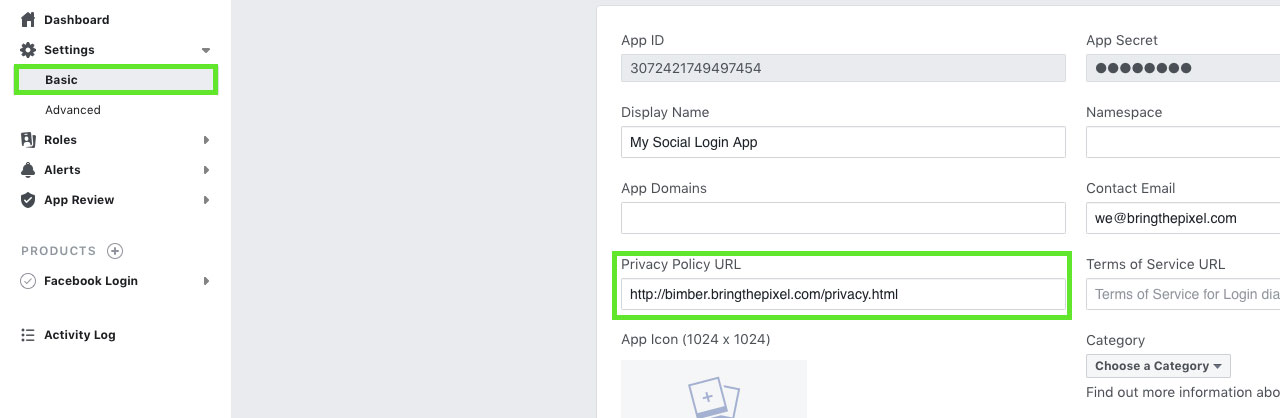Viewport: 1280px width, 418px height.
Task: Select Advanced settings
Action: tap(73, 110)
